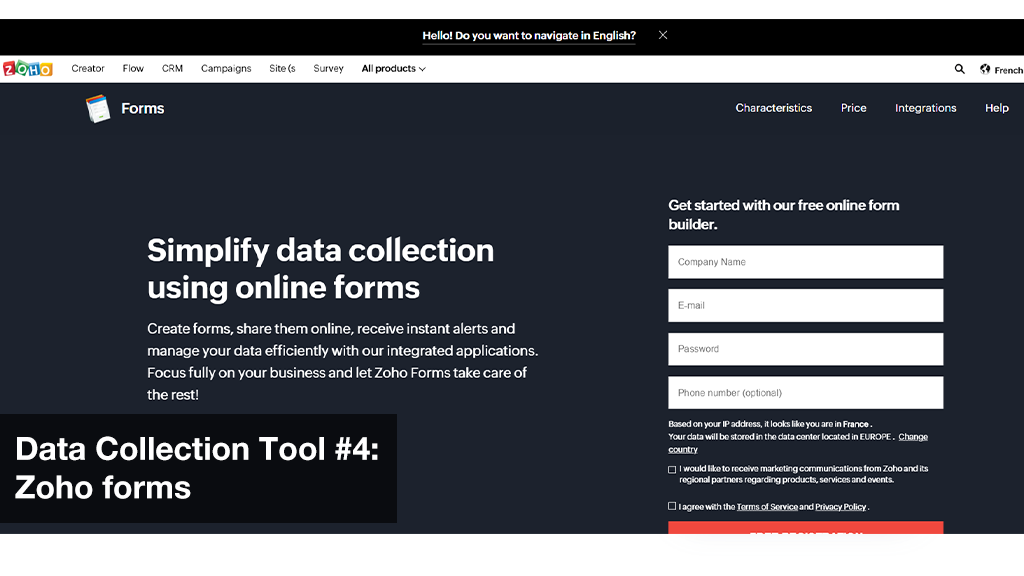The width and height of the screenshot is (1024, 576).
Task: Focus the E-mail field
Action: click(x=805, y=306)
